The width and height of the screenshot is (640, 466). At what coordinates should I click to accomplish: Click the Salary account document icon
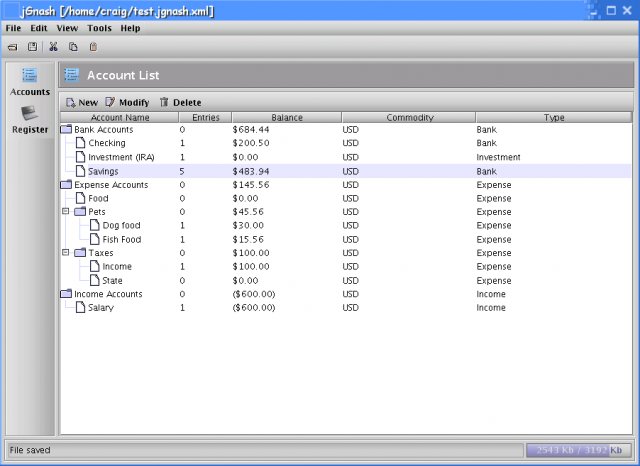coord(81,307)
